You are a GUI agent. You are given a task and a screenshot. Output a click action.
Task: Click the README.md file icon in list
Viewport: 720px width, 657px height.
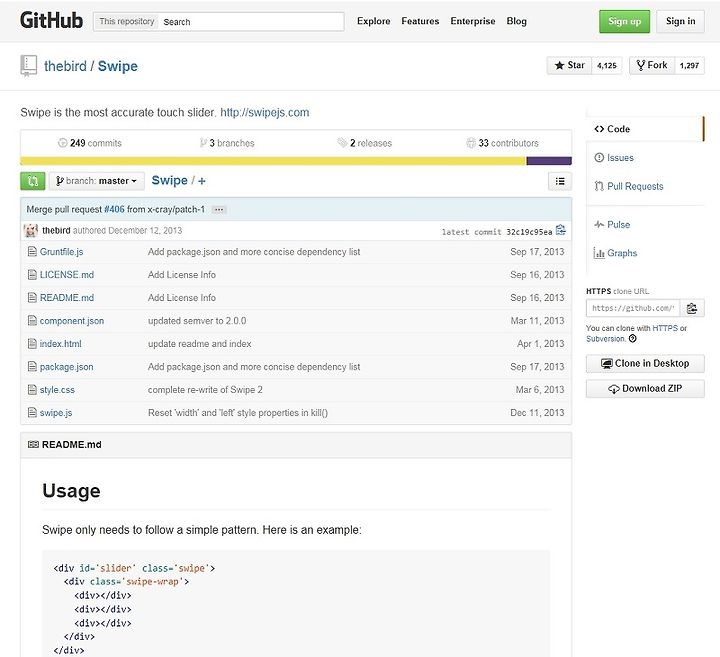pos(32,298)
